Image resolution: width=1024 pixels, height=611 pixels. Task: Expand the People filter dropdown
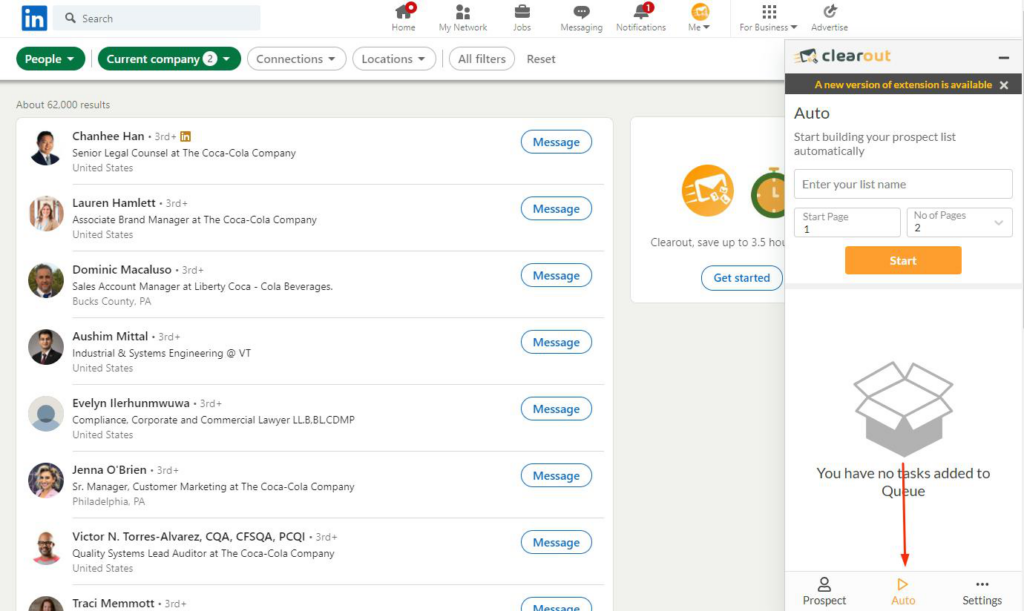point(50,59)
